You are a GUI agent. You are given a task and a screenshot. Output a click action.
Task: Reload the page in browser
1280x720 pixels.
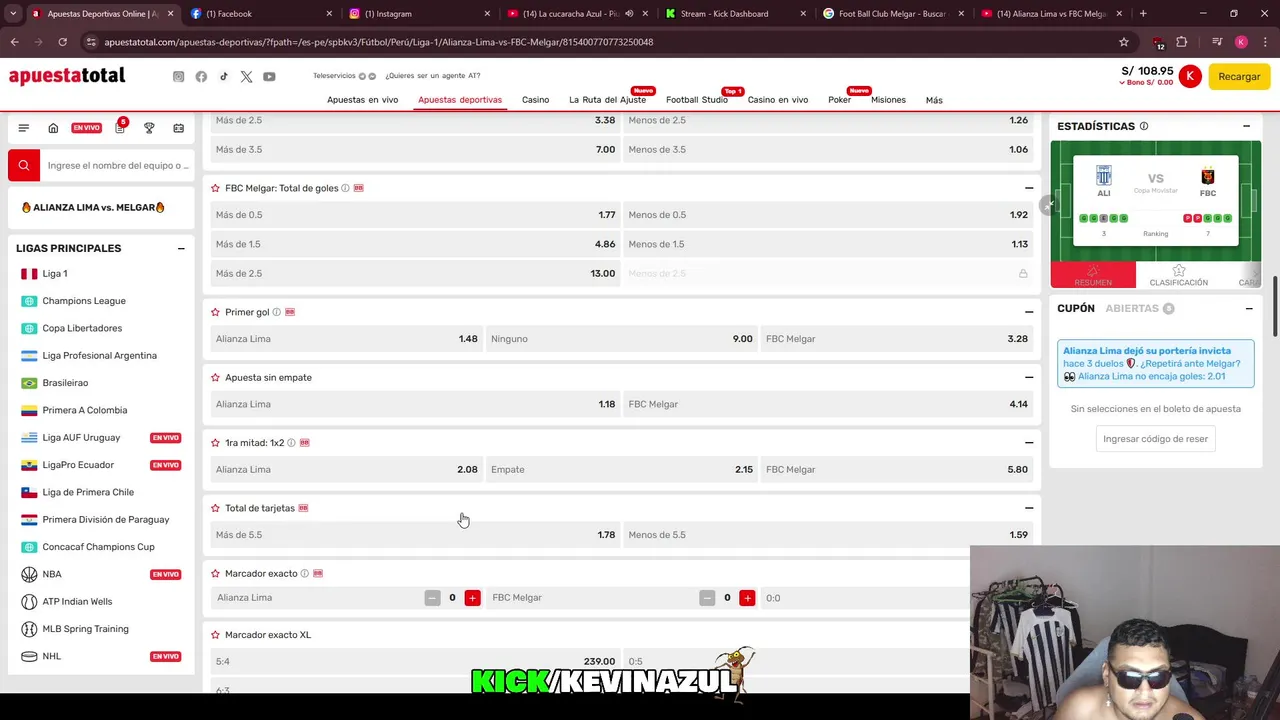[62, 42]
